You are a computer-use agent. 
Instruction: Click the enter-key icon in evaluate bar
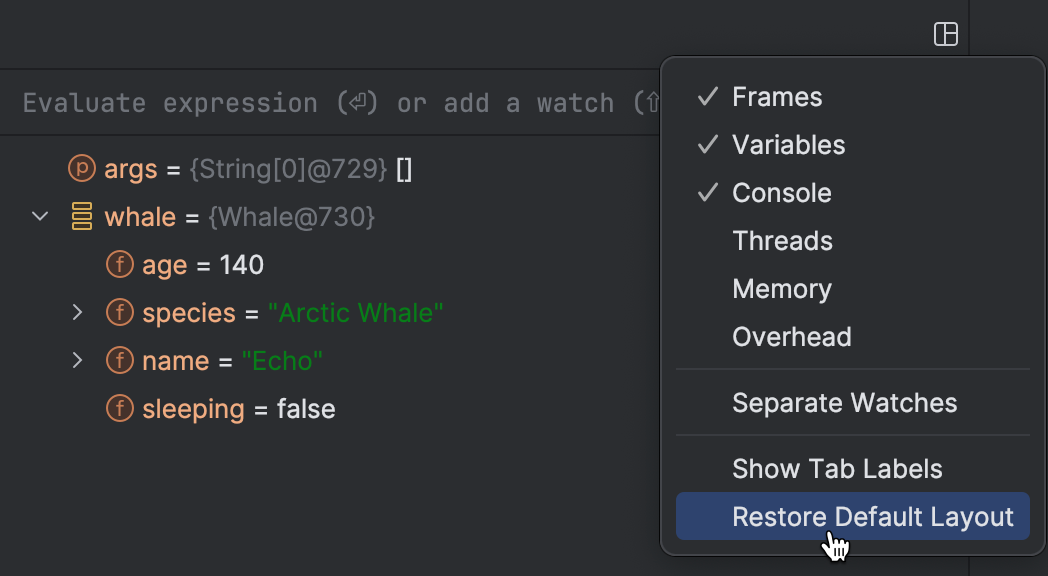[x=356, y=101]
